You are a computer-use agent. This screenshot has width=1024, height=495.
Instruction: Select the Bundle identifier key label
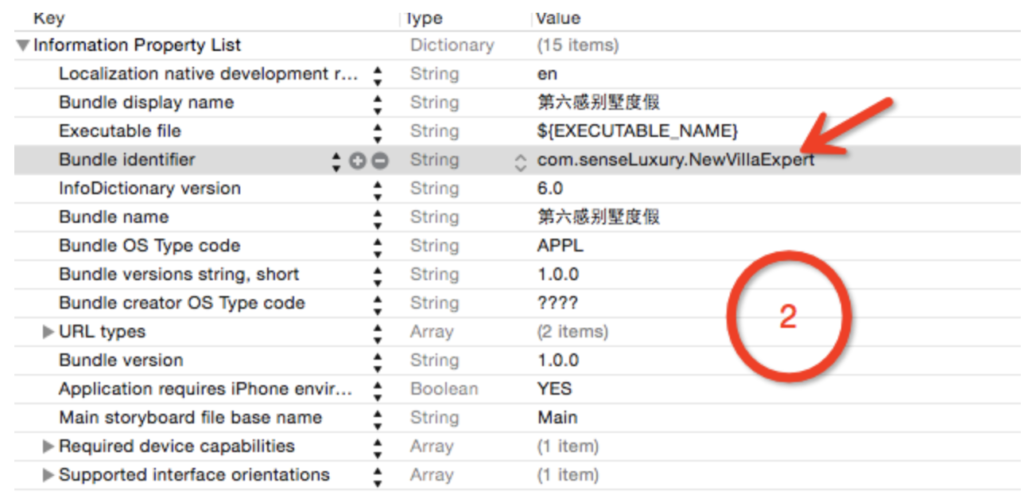[x=127, y=160]
